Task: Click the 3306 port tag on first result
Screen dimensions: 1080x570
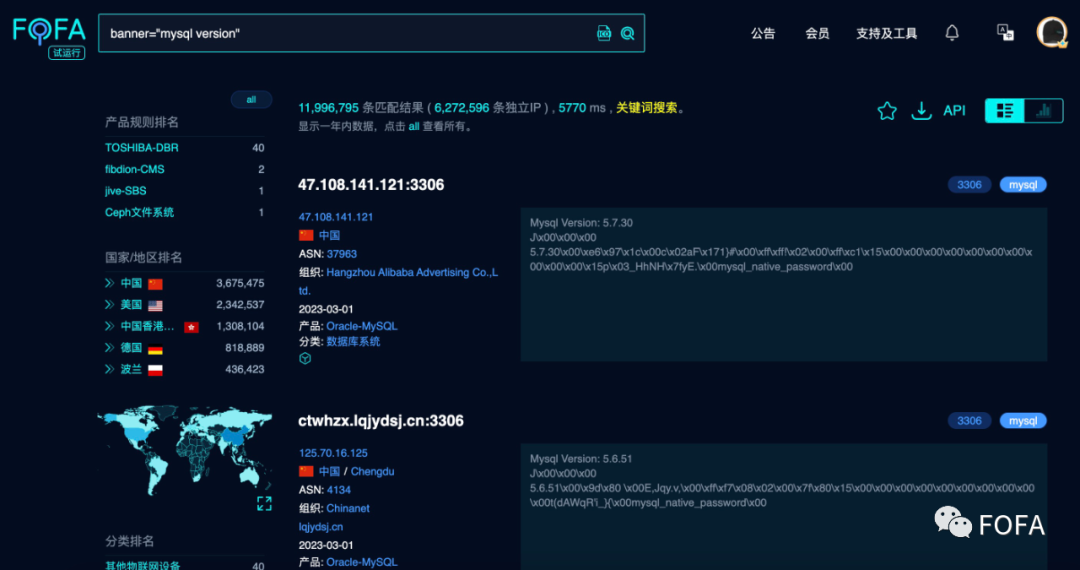Action: pyautogui.click(x=969, y=184)
